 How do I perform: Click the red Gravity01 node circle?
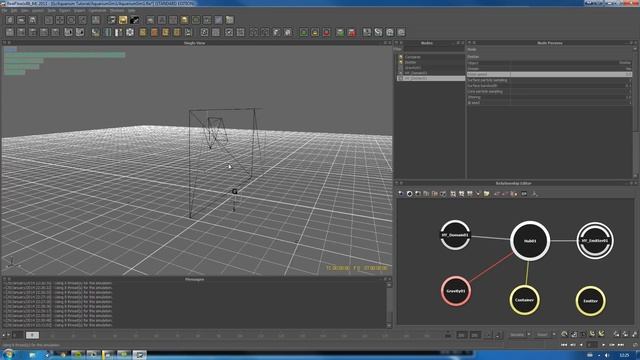point(456,291)
